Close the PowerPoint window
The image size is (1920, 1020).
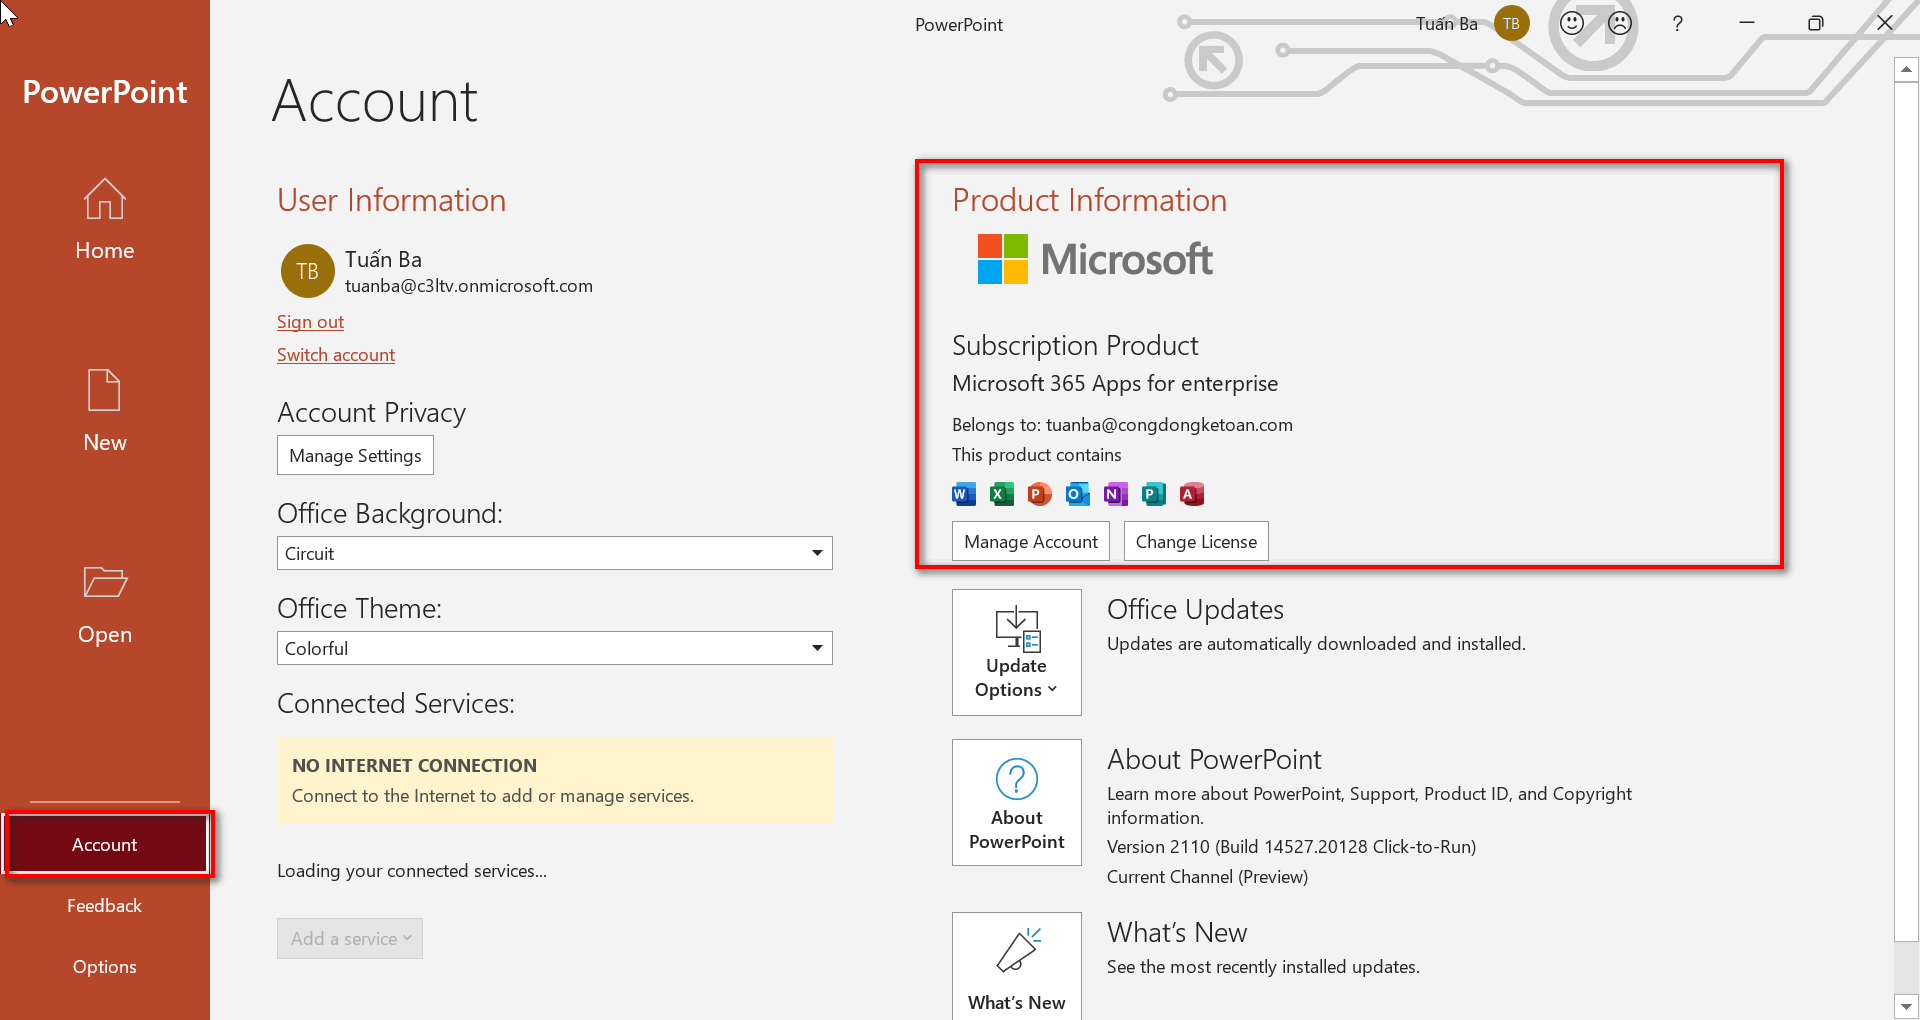(x=1885, y=23)
